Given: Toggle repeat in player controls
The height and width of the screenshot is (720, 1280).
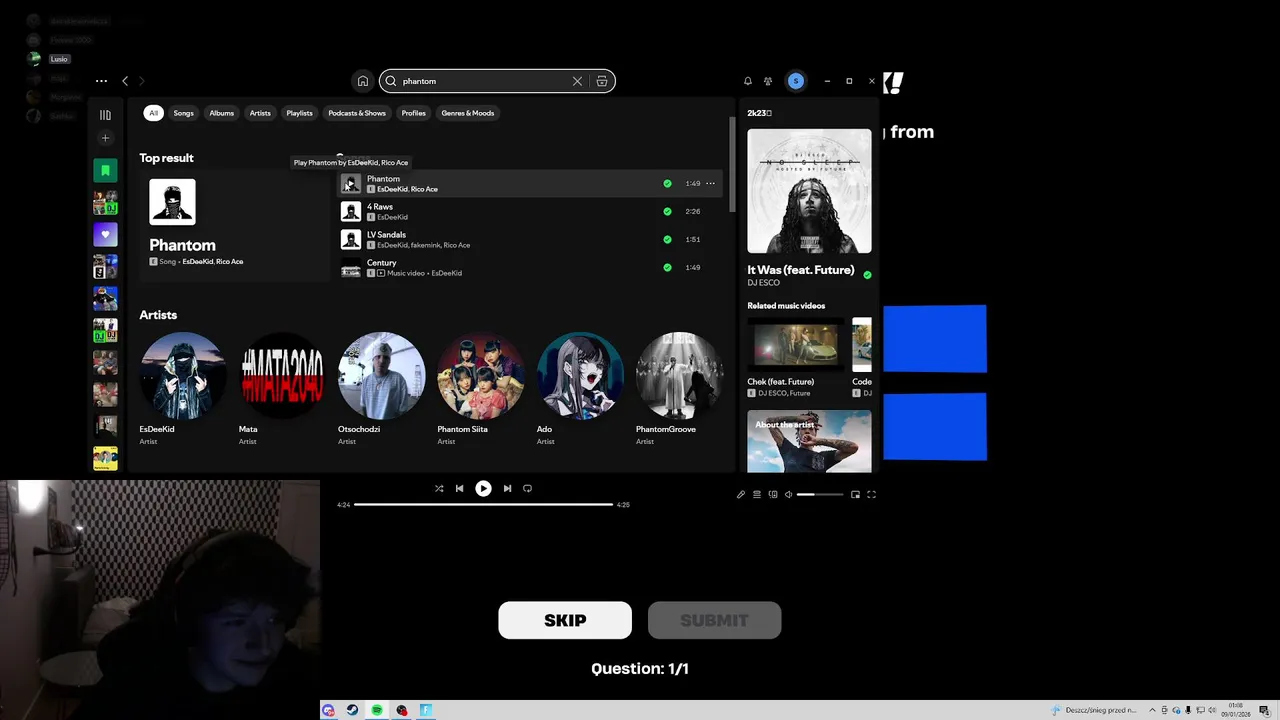Looking at the screenshot, I should 527,489.
